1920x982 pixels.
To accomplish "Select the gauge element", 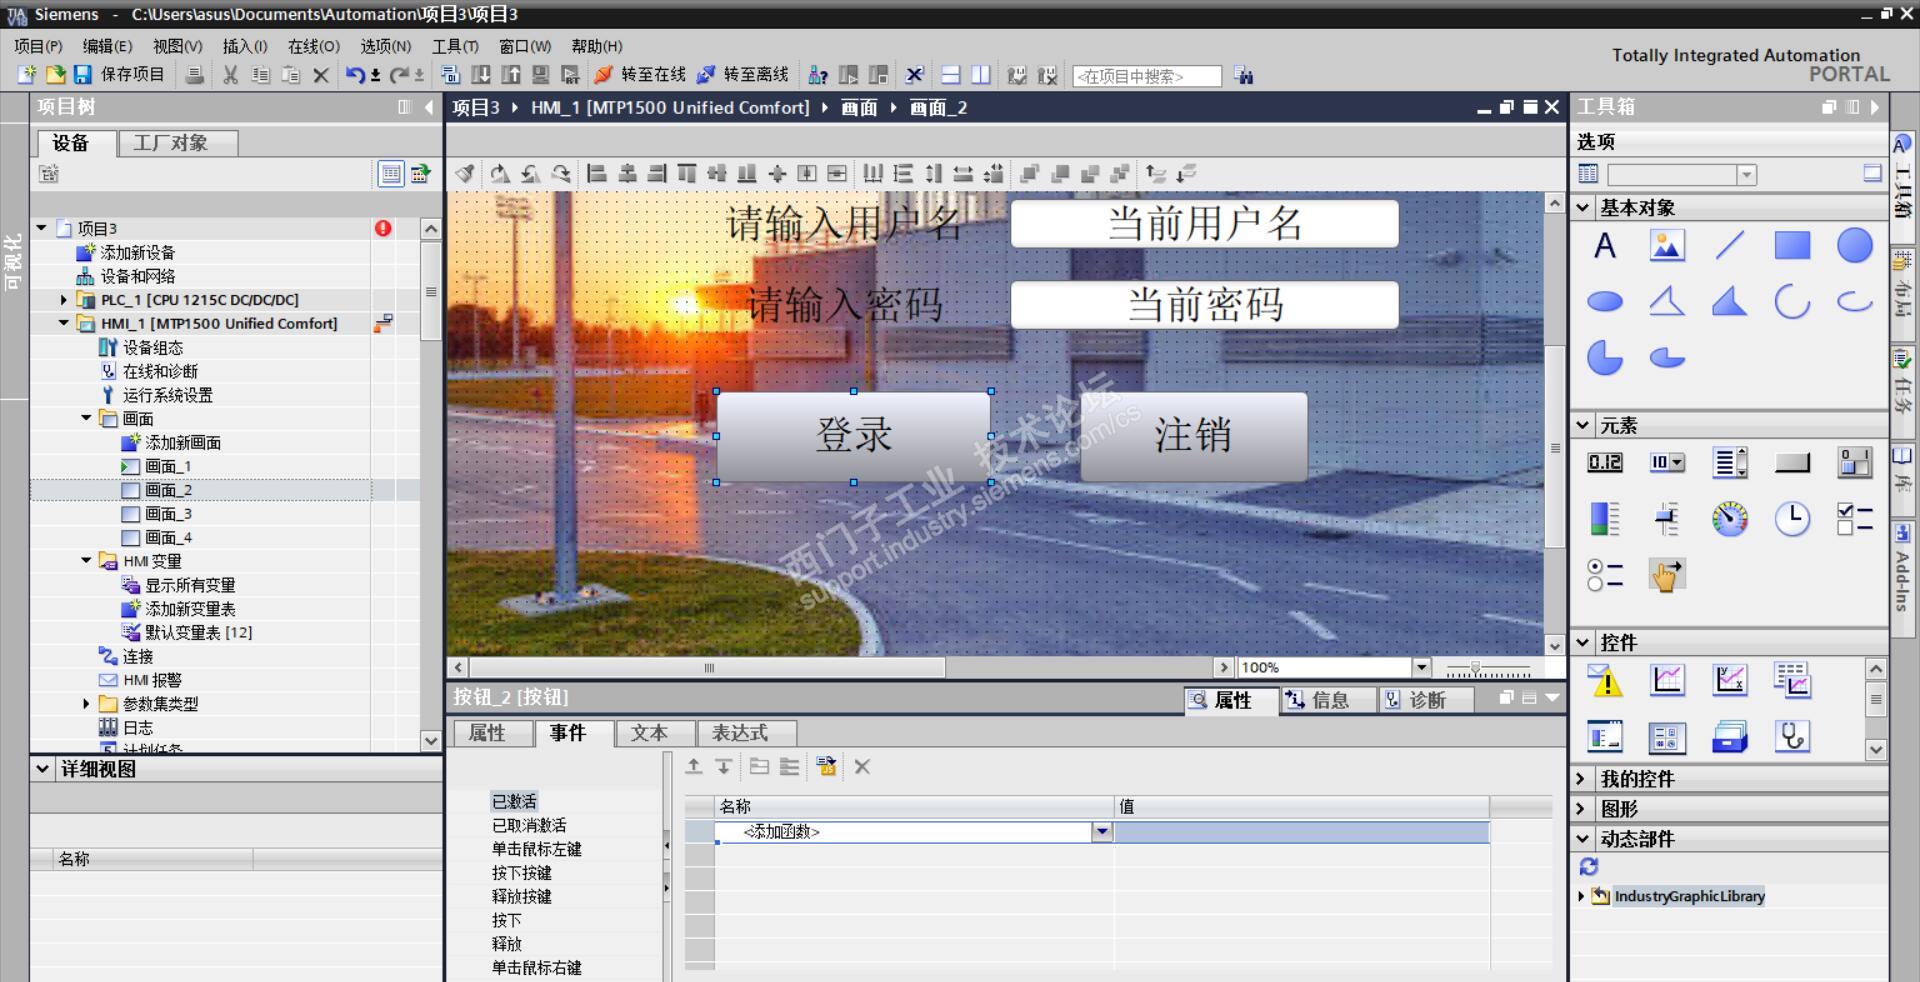I will pyautogui.click(x=1730, y=519).
